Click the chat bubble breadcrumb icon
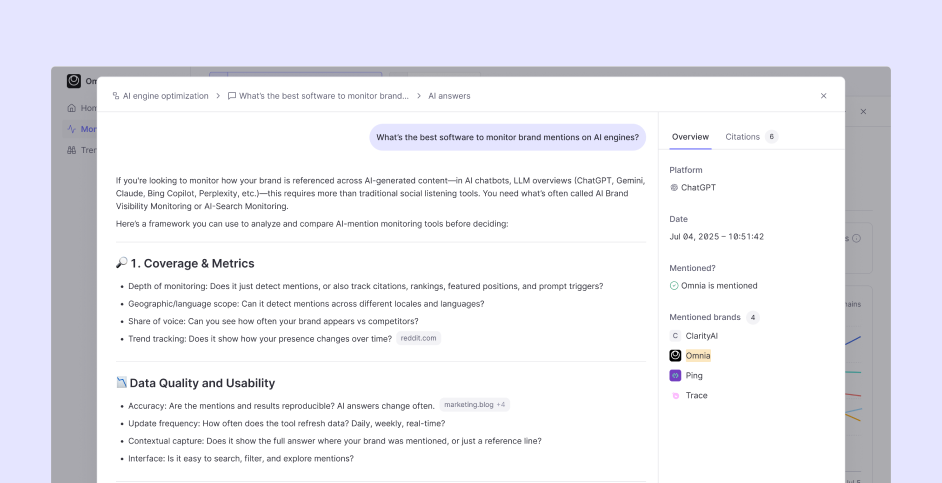Viewport: 942px width, 483px height. (232, 96)
